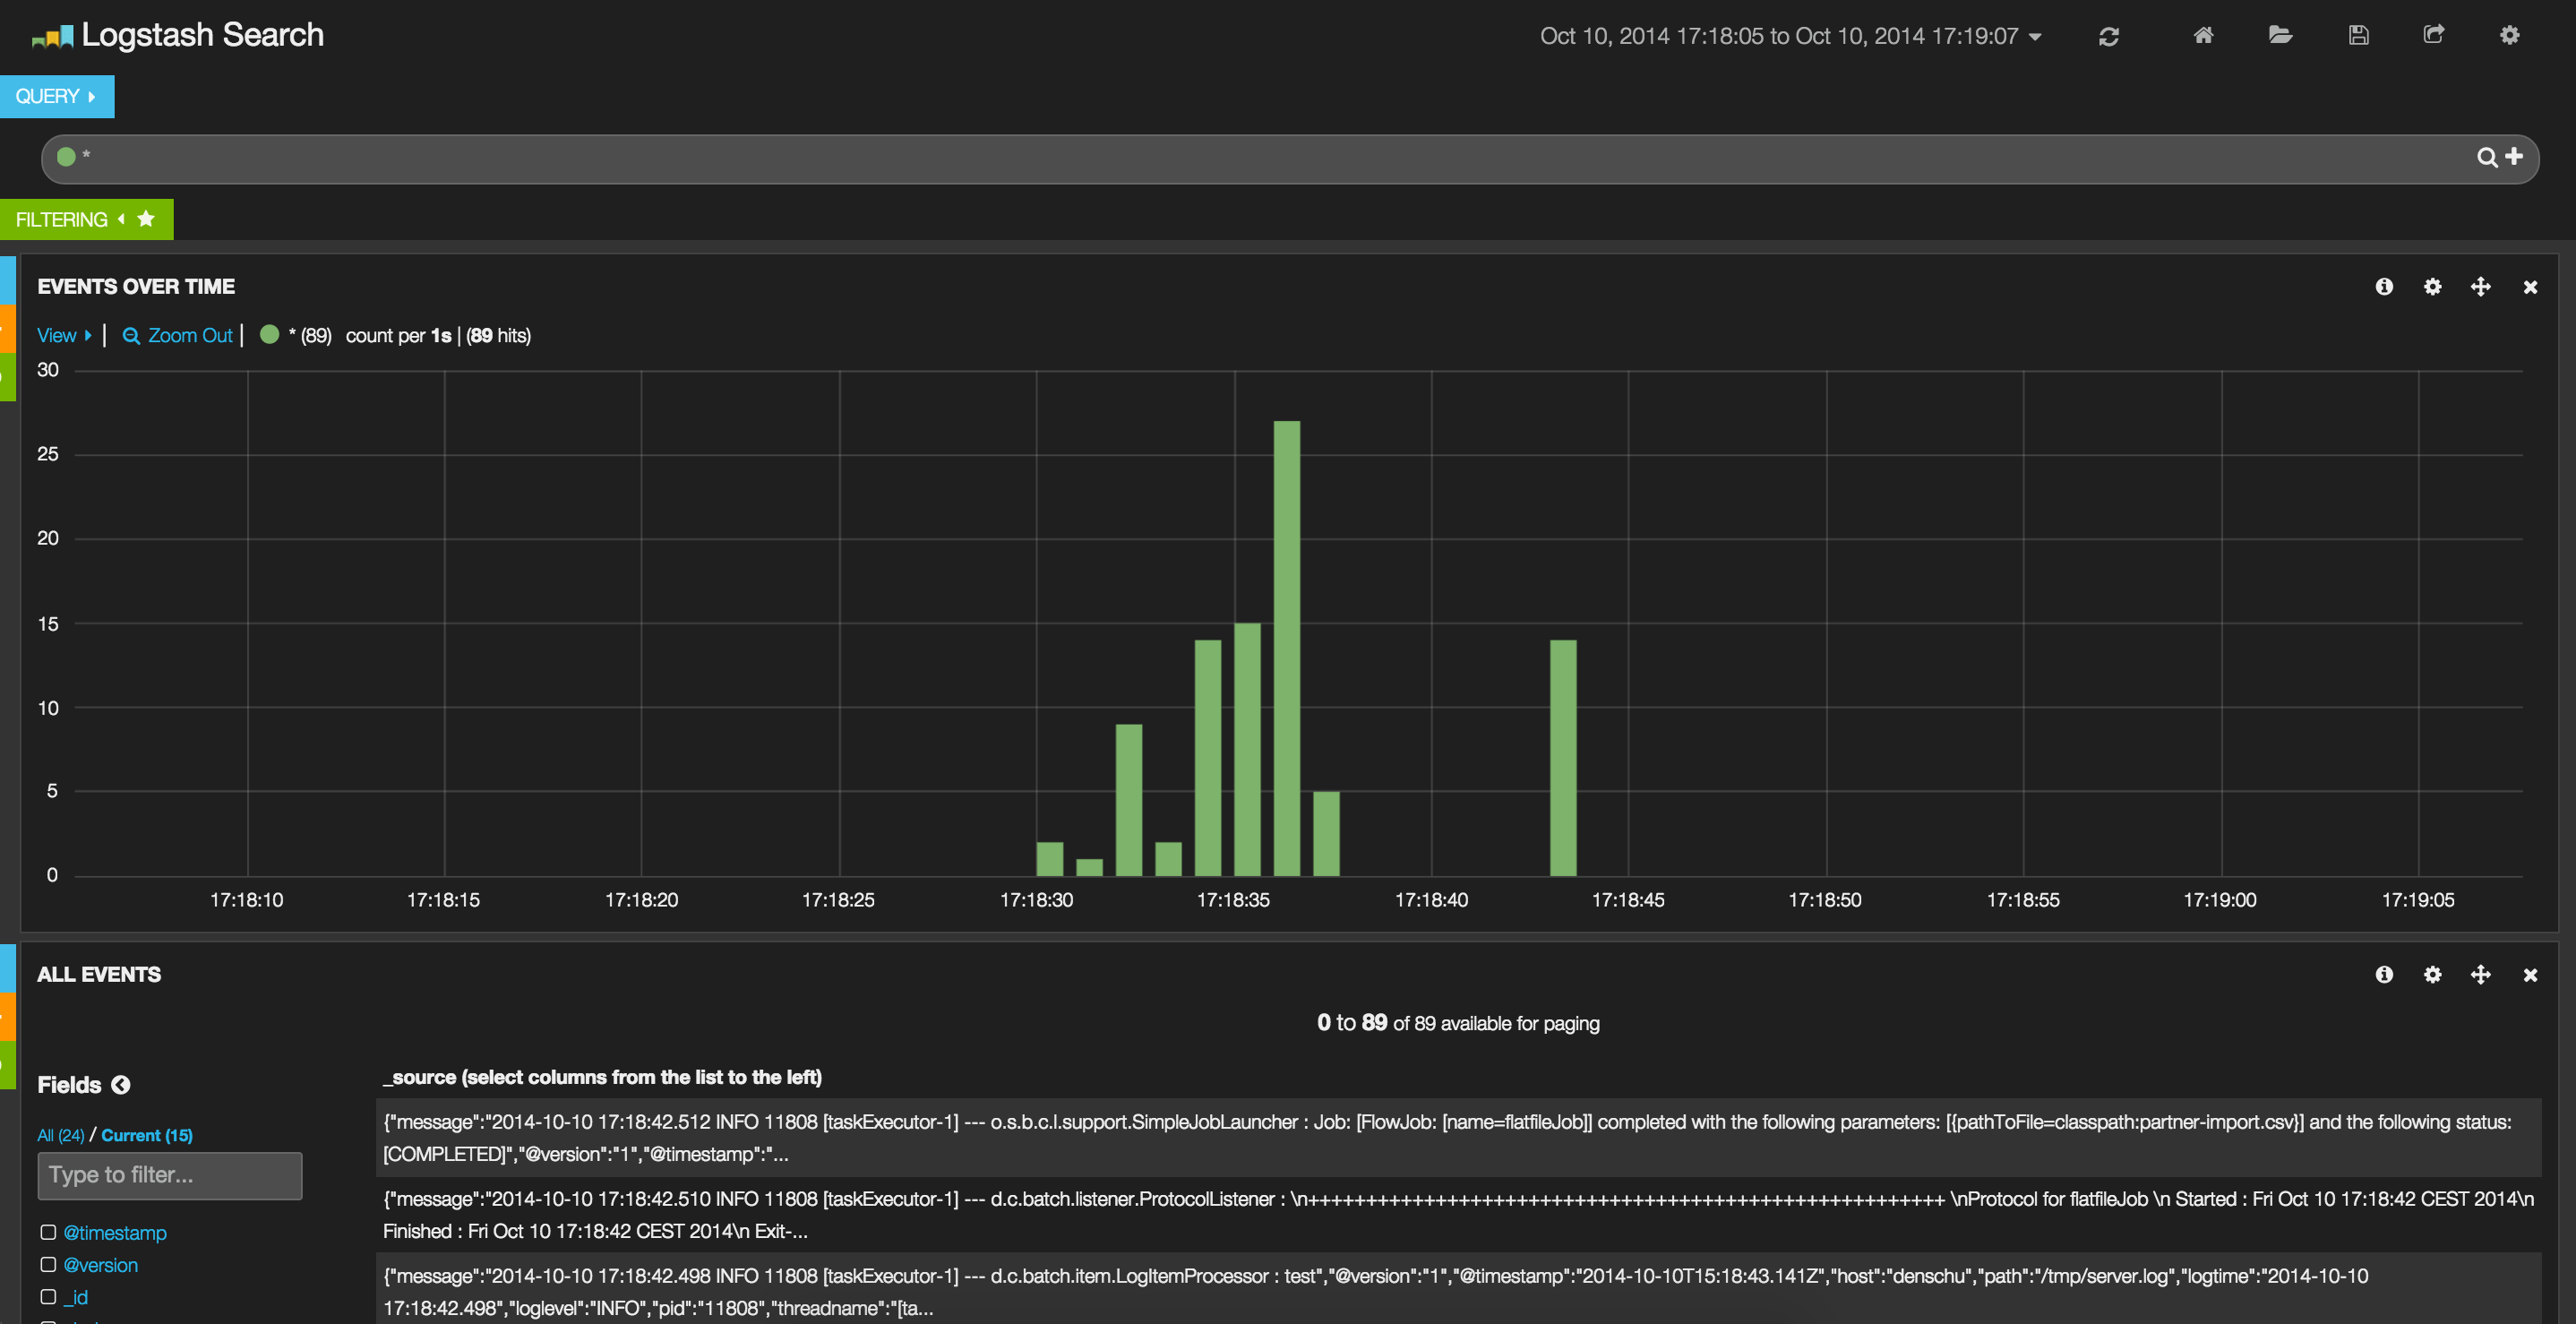This screenshot has width=2576, height=1324.
Task: Click the share dashboard icon
Action: pos(2434,35)
